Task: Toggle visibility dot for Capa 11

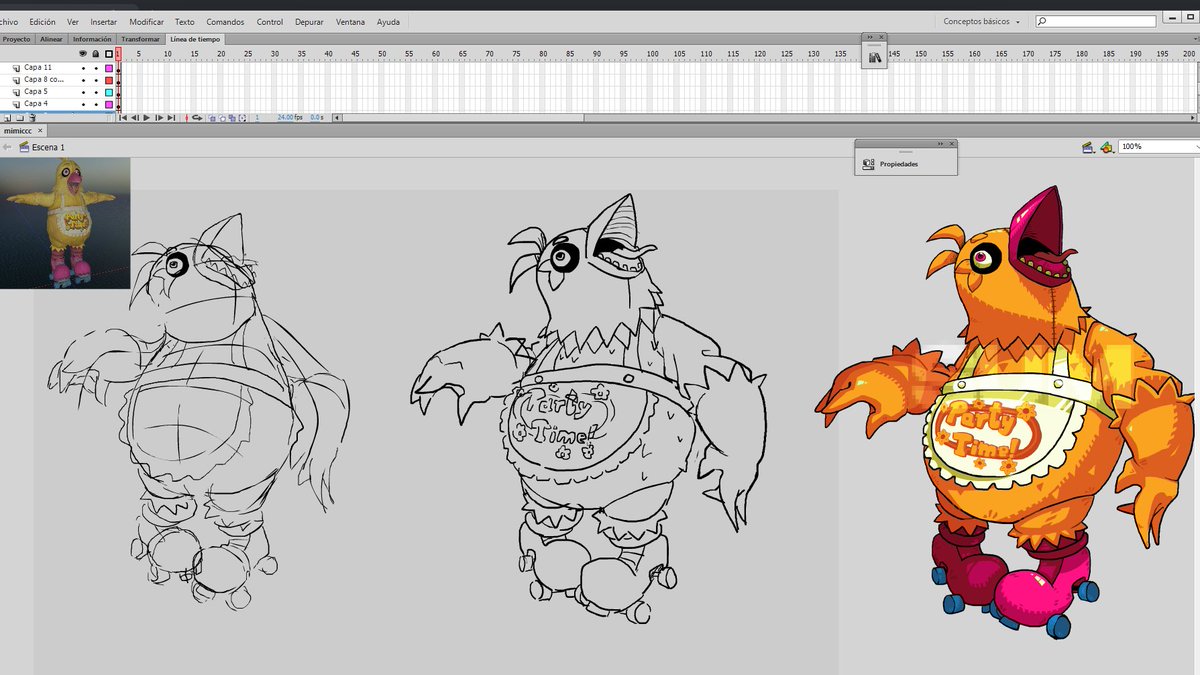Action: (x=83, y=68)
